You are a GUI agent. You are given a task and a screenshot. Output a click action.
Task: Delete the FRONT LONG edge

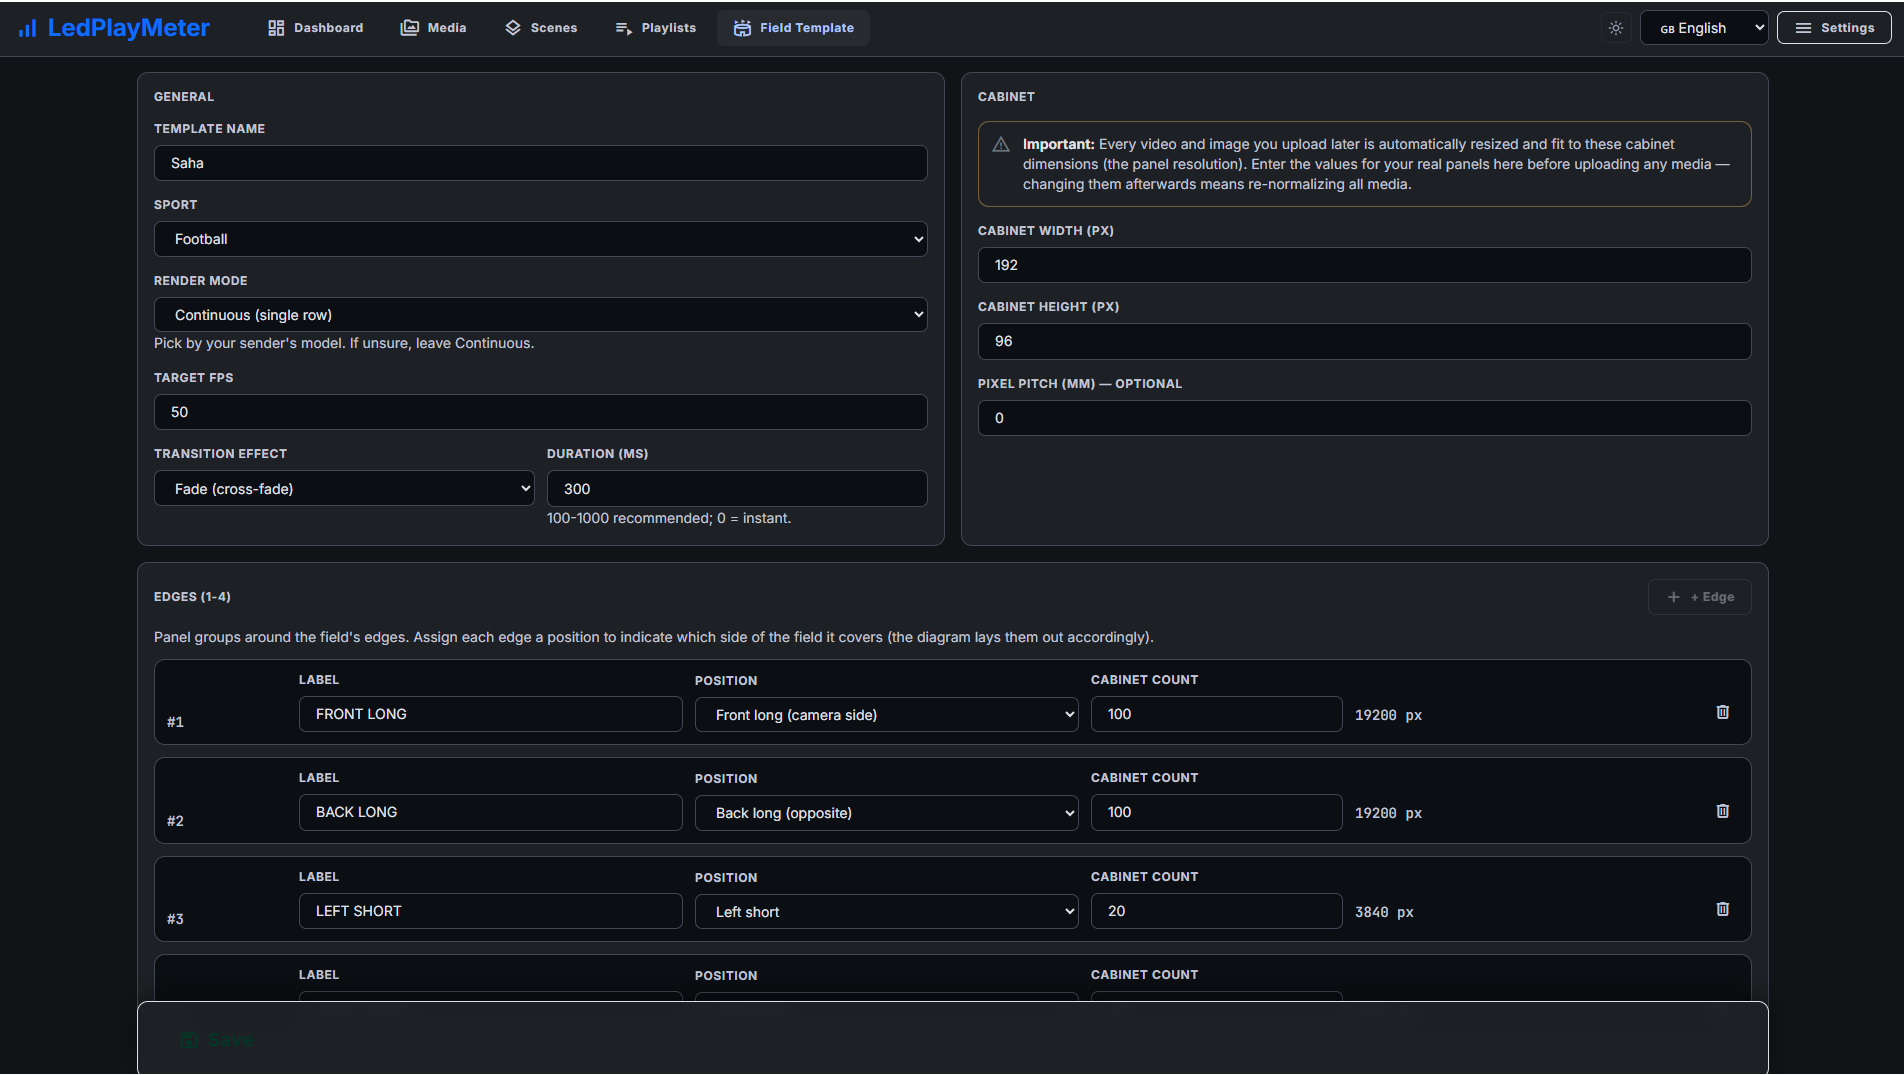tap(1723, 712)
